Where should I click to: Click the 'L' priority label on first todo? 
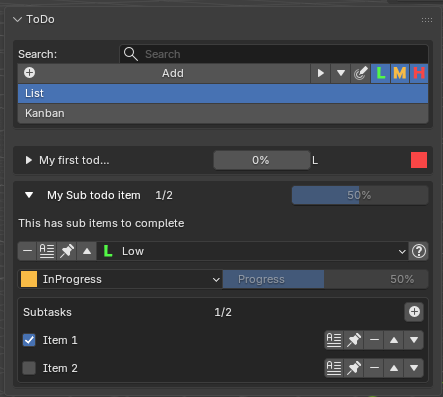[x=315, y=161]
